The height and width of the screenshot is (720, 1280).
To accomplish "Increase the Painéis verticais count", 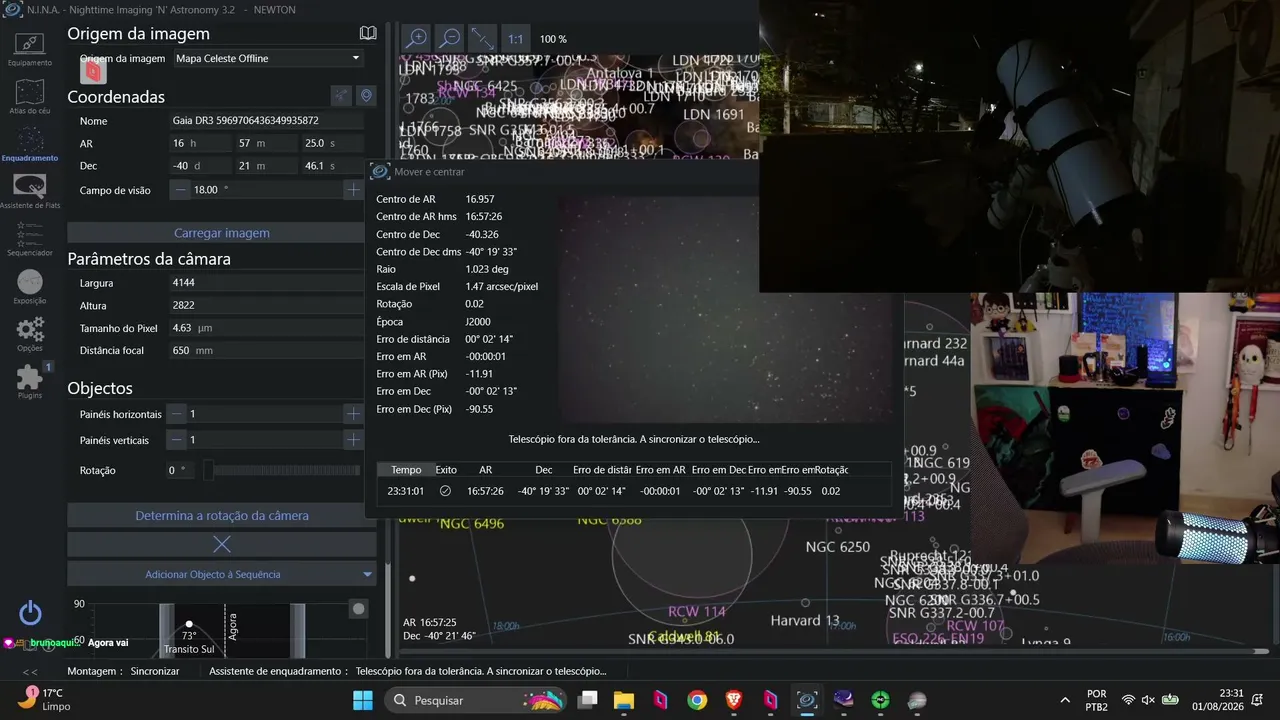I will (x=353, y=440).
